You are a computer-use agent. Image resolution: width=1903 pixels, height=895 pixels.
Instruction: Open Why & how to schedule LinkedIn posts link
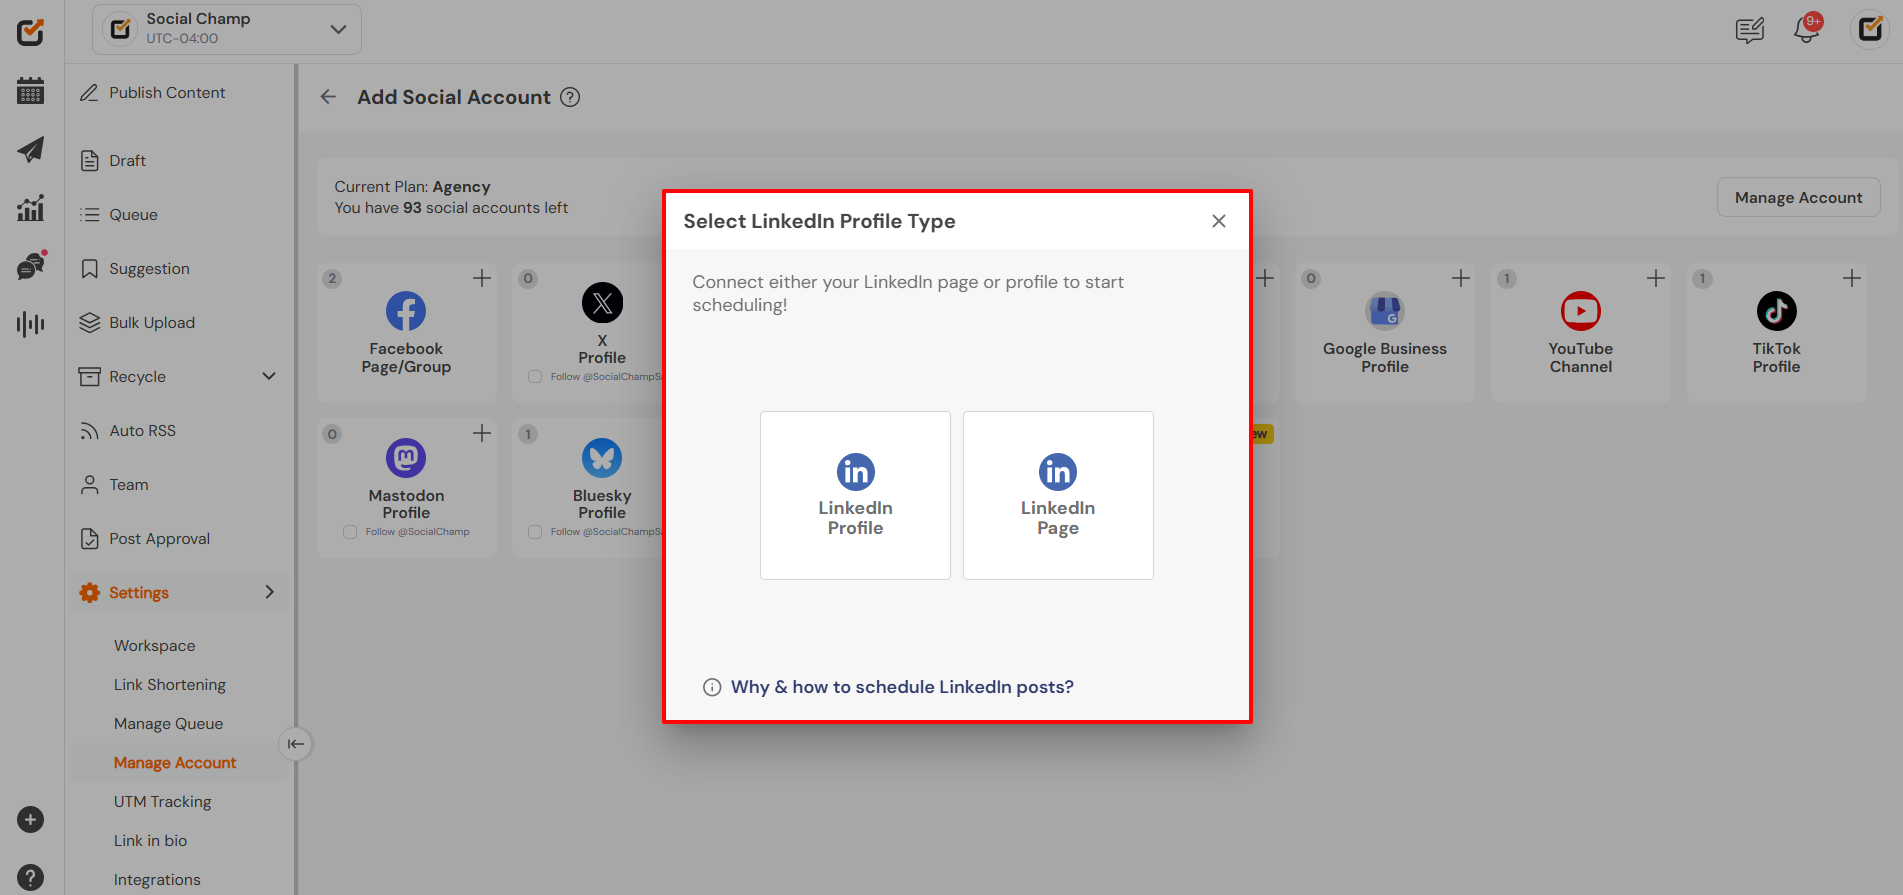coord(902,687)
